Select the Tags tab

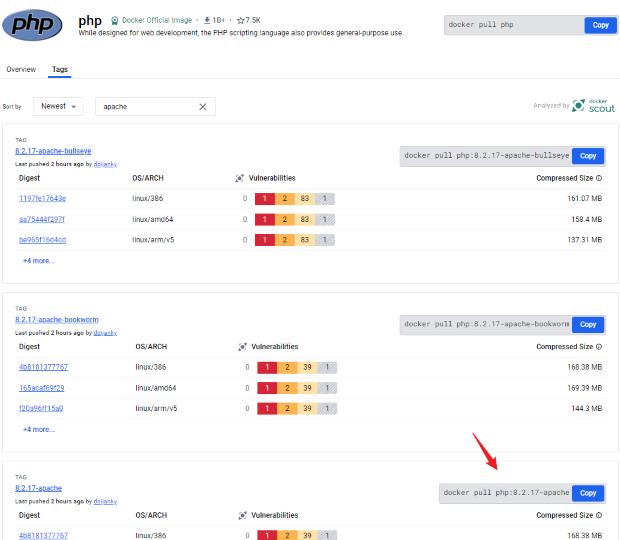tap(60, 70)
